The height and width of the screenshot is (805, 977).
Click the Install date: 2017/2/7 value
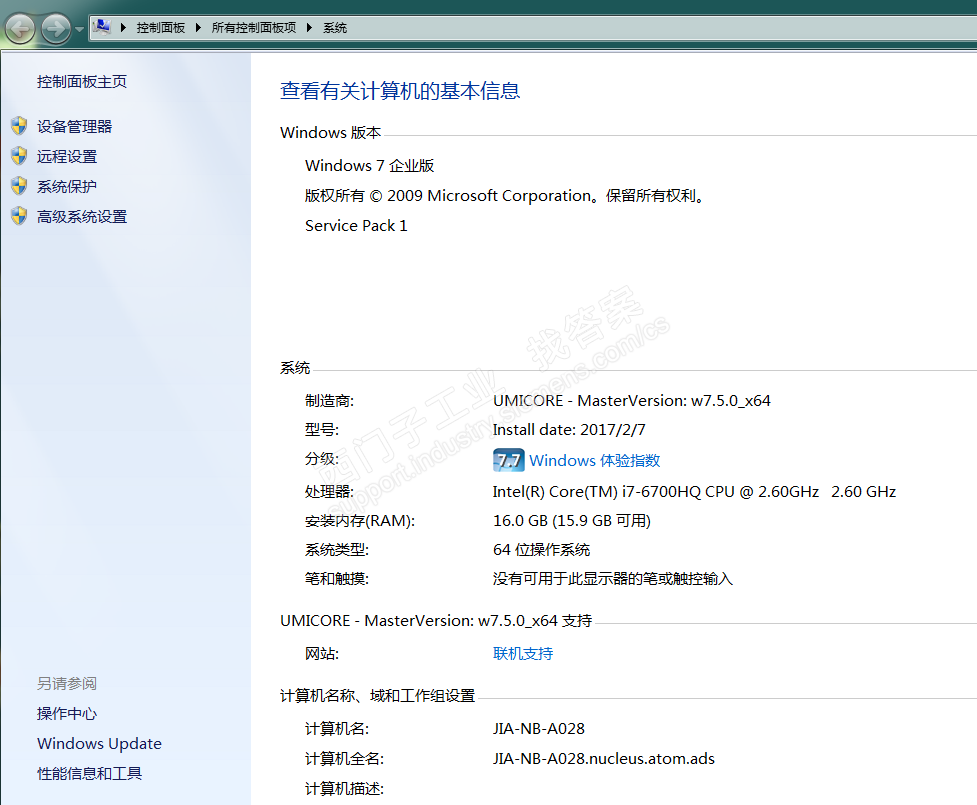point(569,430)
